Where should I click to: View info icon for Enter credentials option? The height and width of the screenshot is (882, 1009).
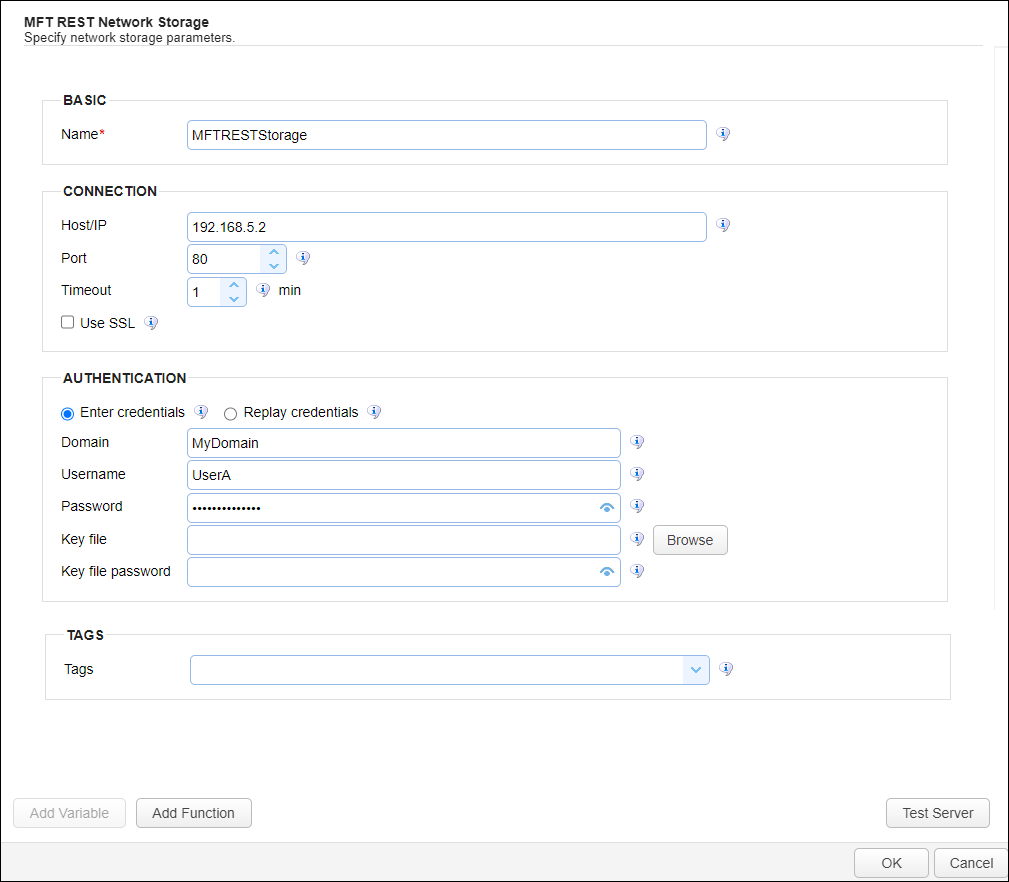click(x=201, y=412)
